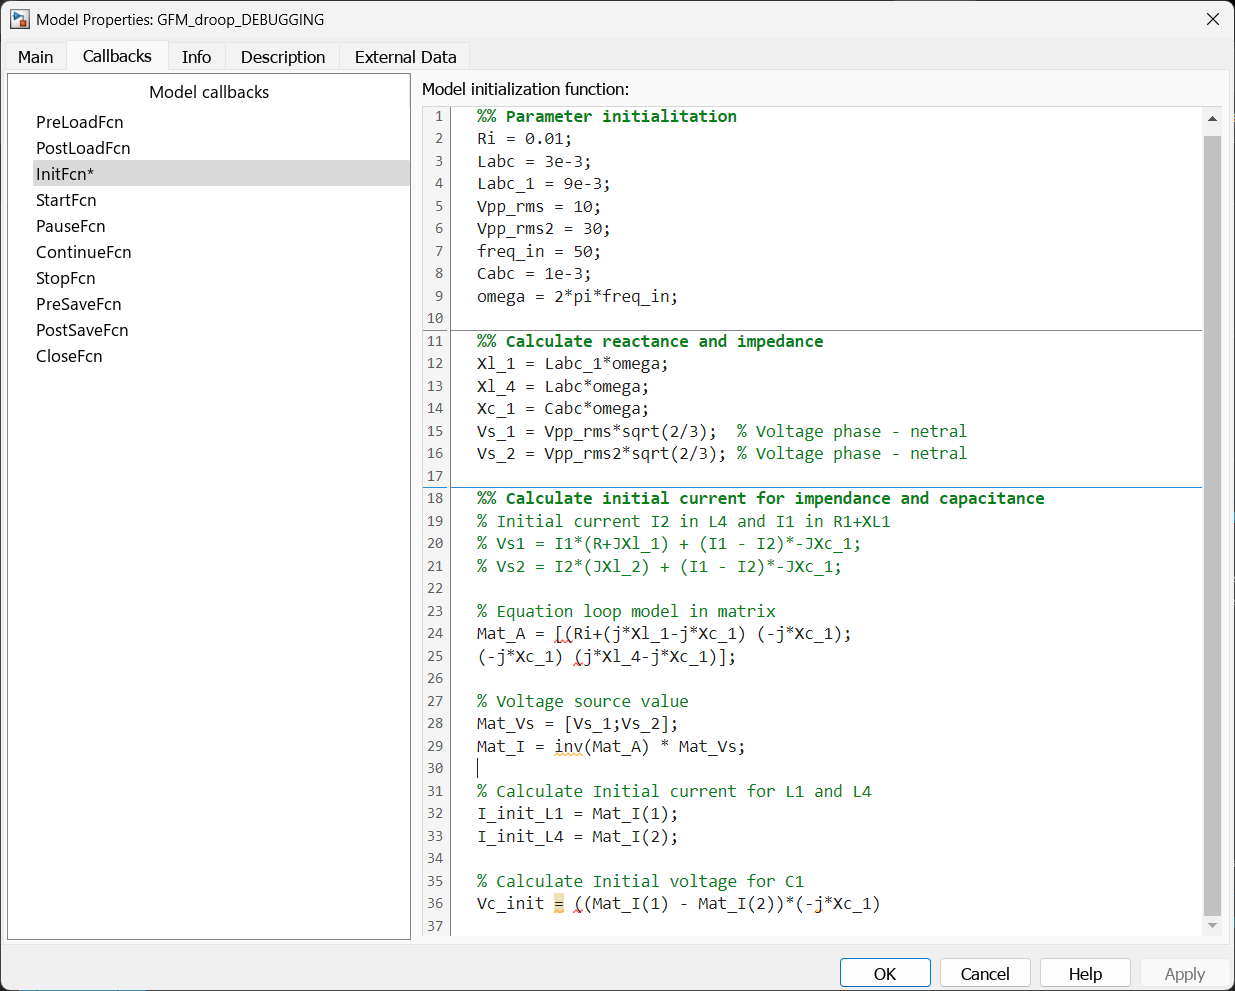Open Help for model properties

1085,973
